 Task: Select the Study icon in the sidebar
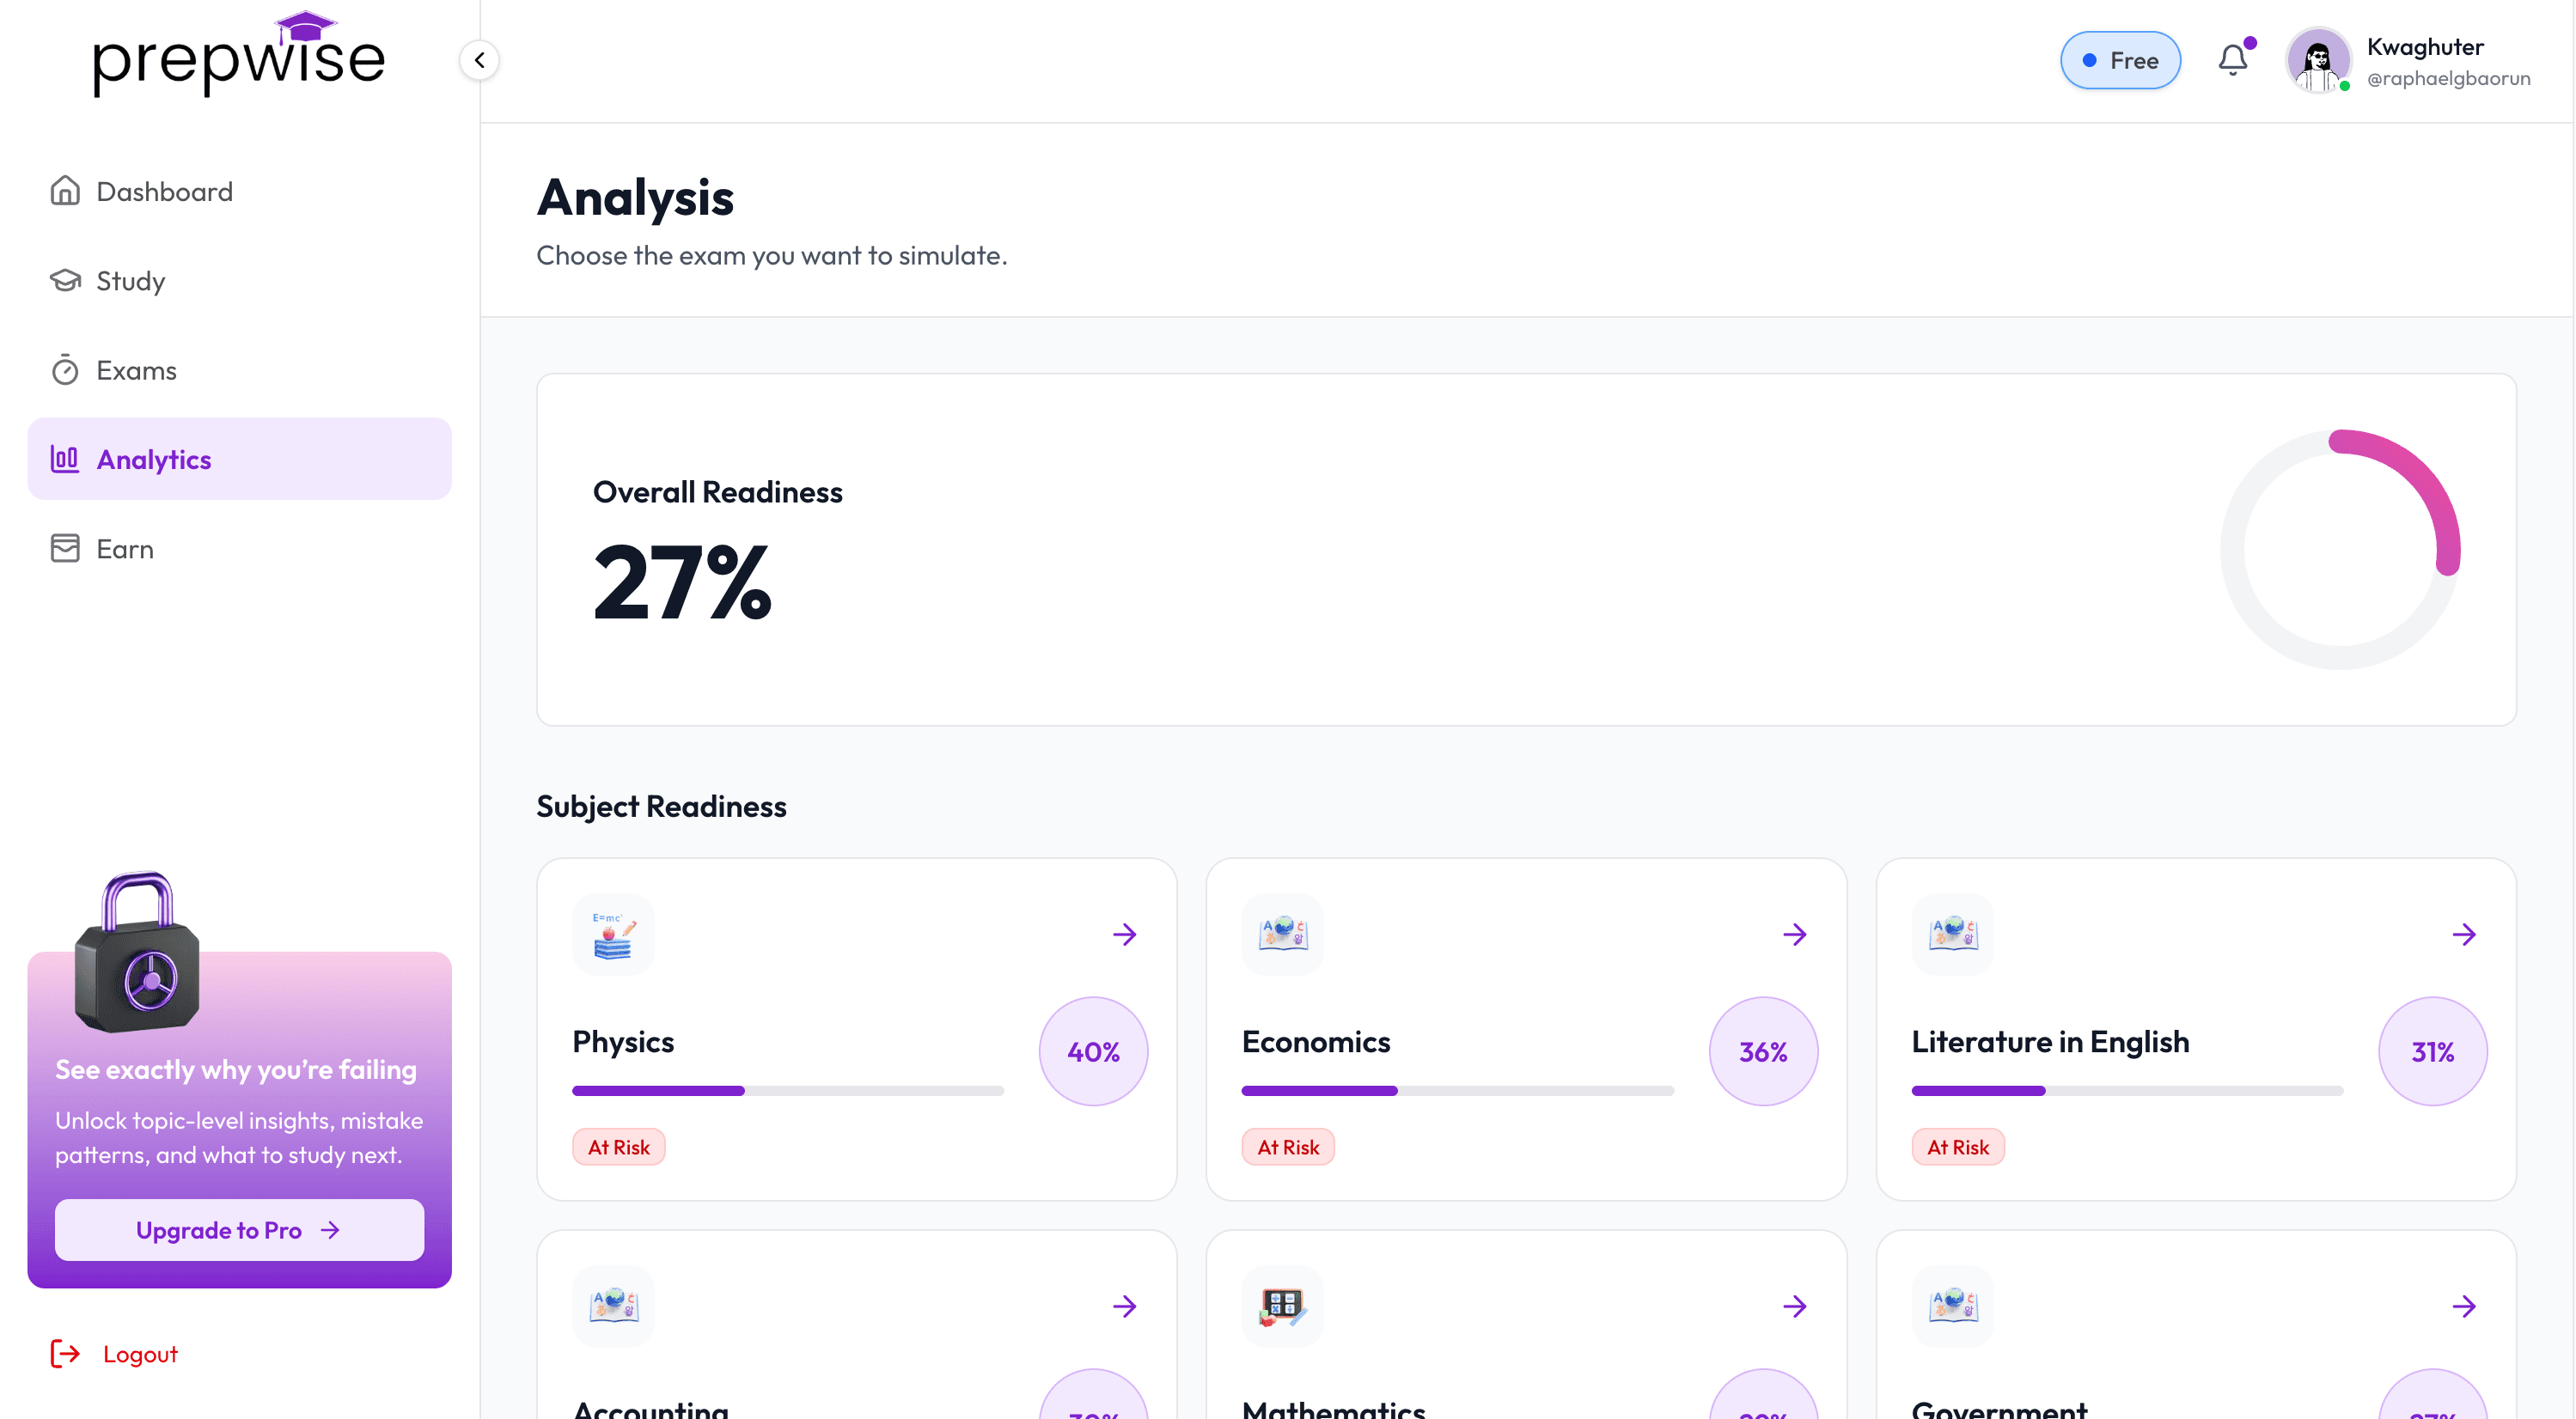tap(65, 280)
